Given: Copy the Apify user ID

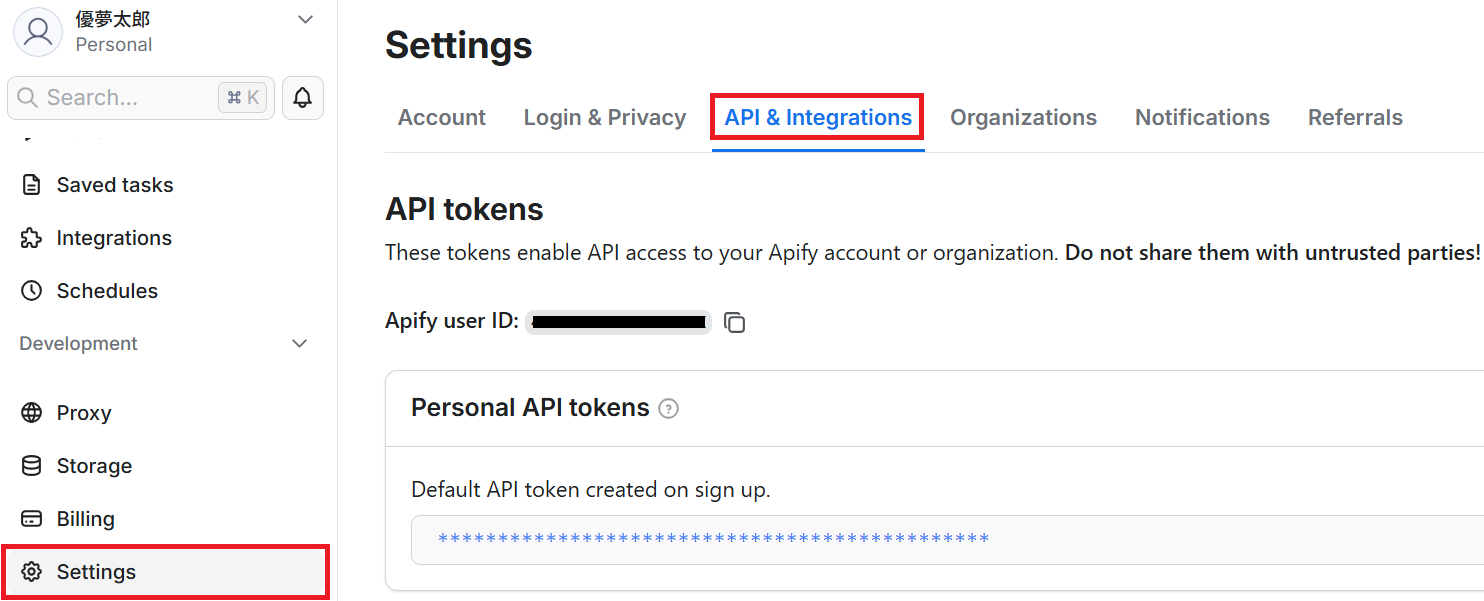Looking at the screenshot, I should tap(735, 322).
